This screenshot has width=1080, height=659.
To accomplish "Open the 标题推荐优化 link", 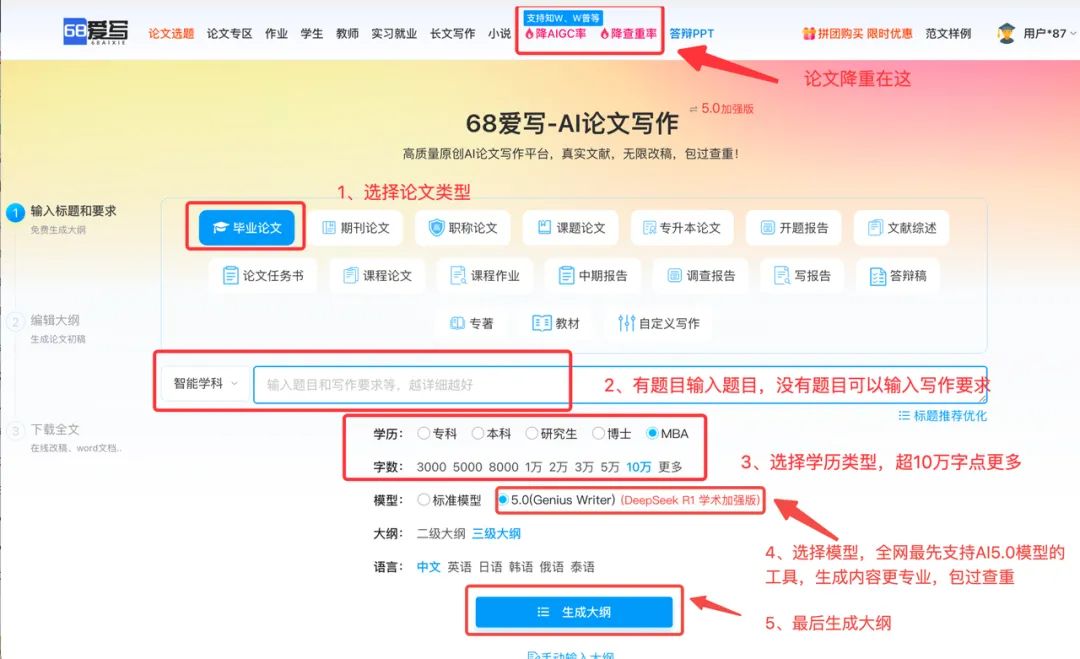I will click(942, 415).
